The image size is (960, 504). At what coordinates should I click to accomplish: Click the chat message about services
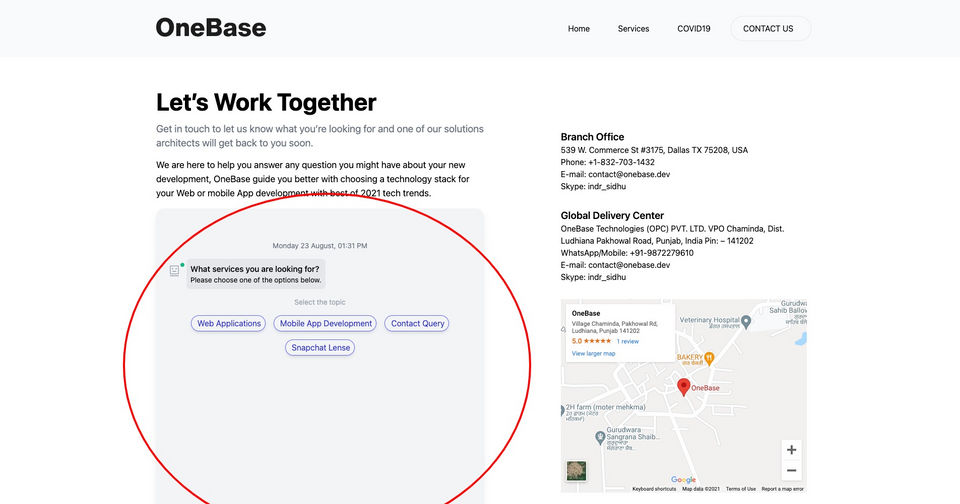[x=255, y=274]
